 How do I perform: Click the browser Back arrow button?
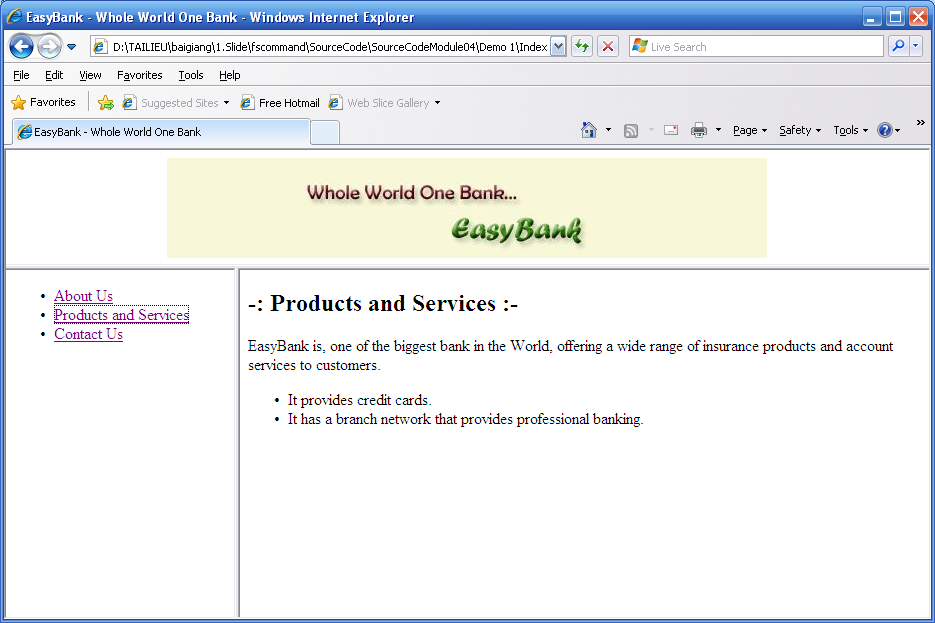click(x=22, y=46)
